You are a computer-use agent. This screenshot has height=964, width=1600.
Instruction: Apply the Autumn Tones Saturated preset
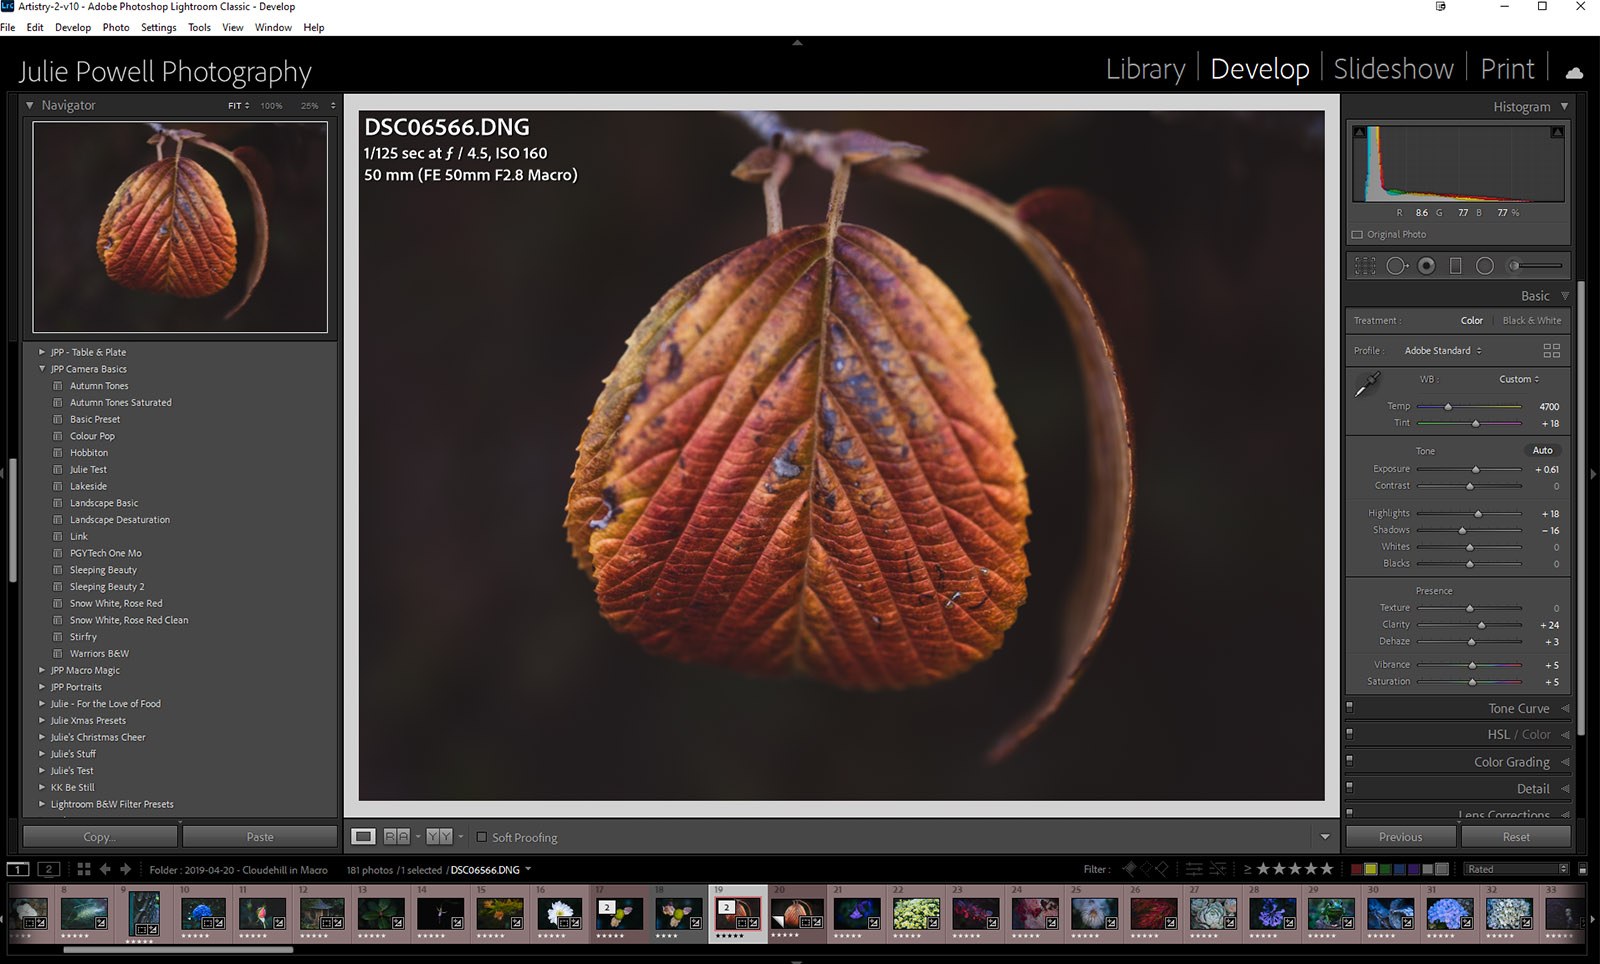(120, 402)
